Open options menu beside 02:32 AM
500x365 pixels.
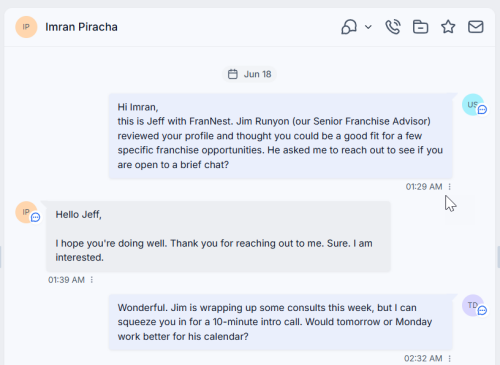450,359
